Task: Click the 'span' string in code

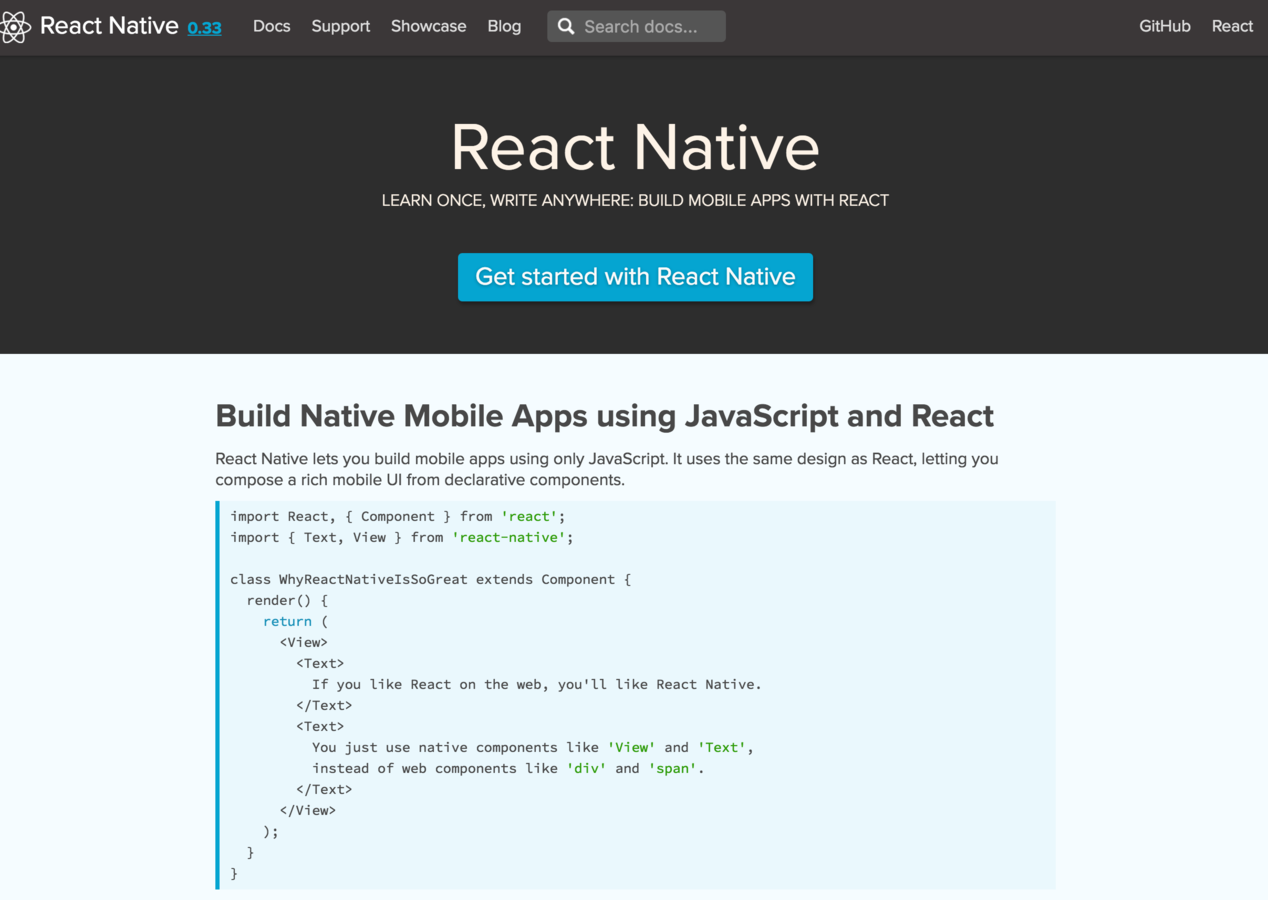Action: 672,769
